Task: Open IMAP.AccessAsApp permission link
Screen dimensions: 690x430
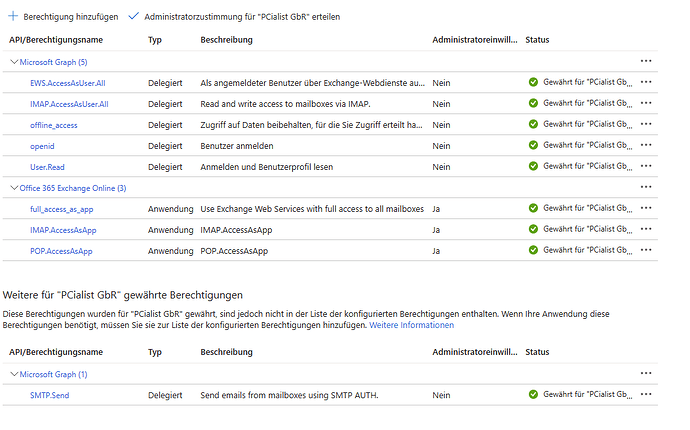Action: click(63, 230)
